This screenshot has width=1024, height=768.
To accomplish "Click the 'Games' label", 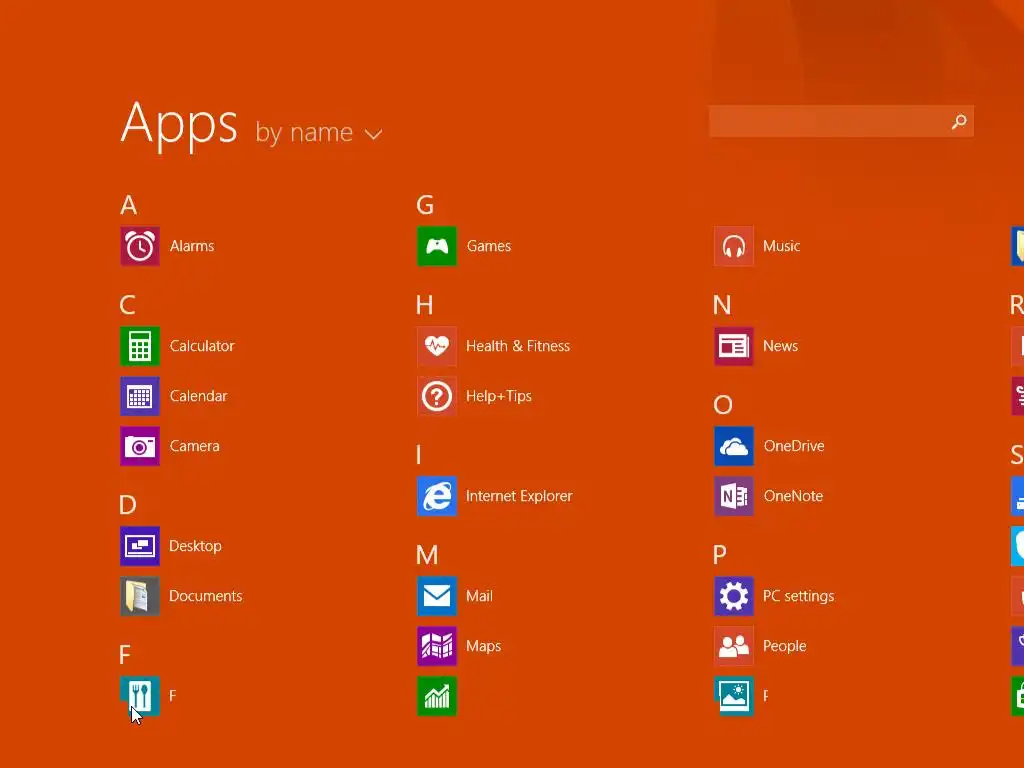I will pyautogui.click(x=489, y=246).
